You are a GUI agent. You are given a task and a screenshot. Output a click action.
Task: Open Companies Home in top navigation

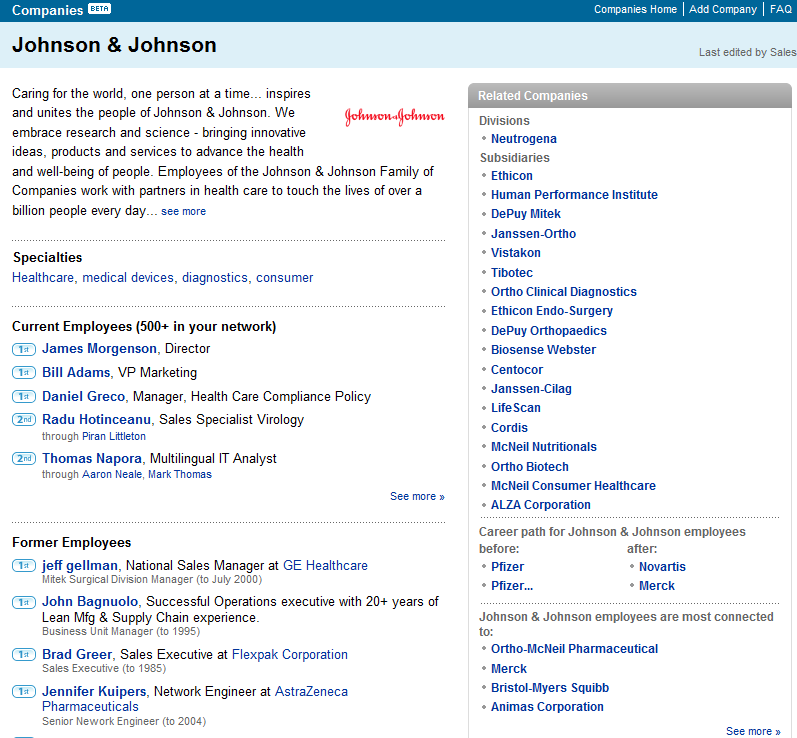coord(635,9)
